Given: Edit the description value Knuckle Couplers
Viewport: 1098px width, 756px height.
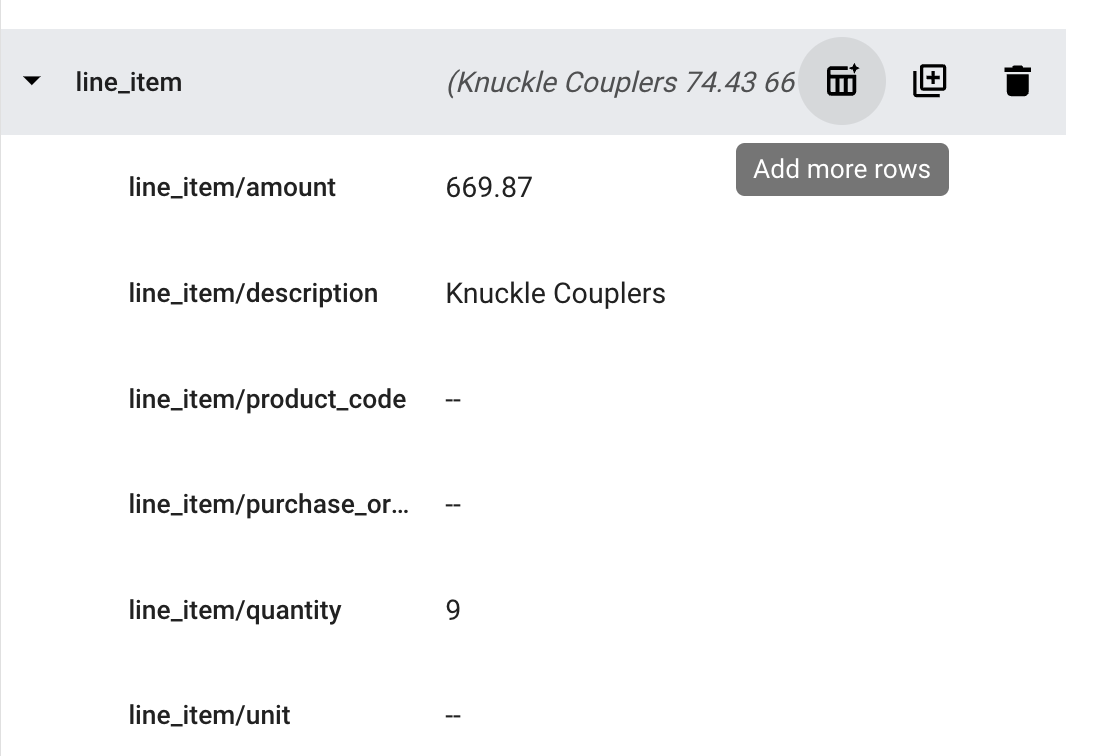Looking at the screenshot, I should pyautogui.click(x=555, y=293).
